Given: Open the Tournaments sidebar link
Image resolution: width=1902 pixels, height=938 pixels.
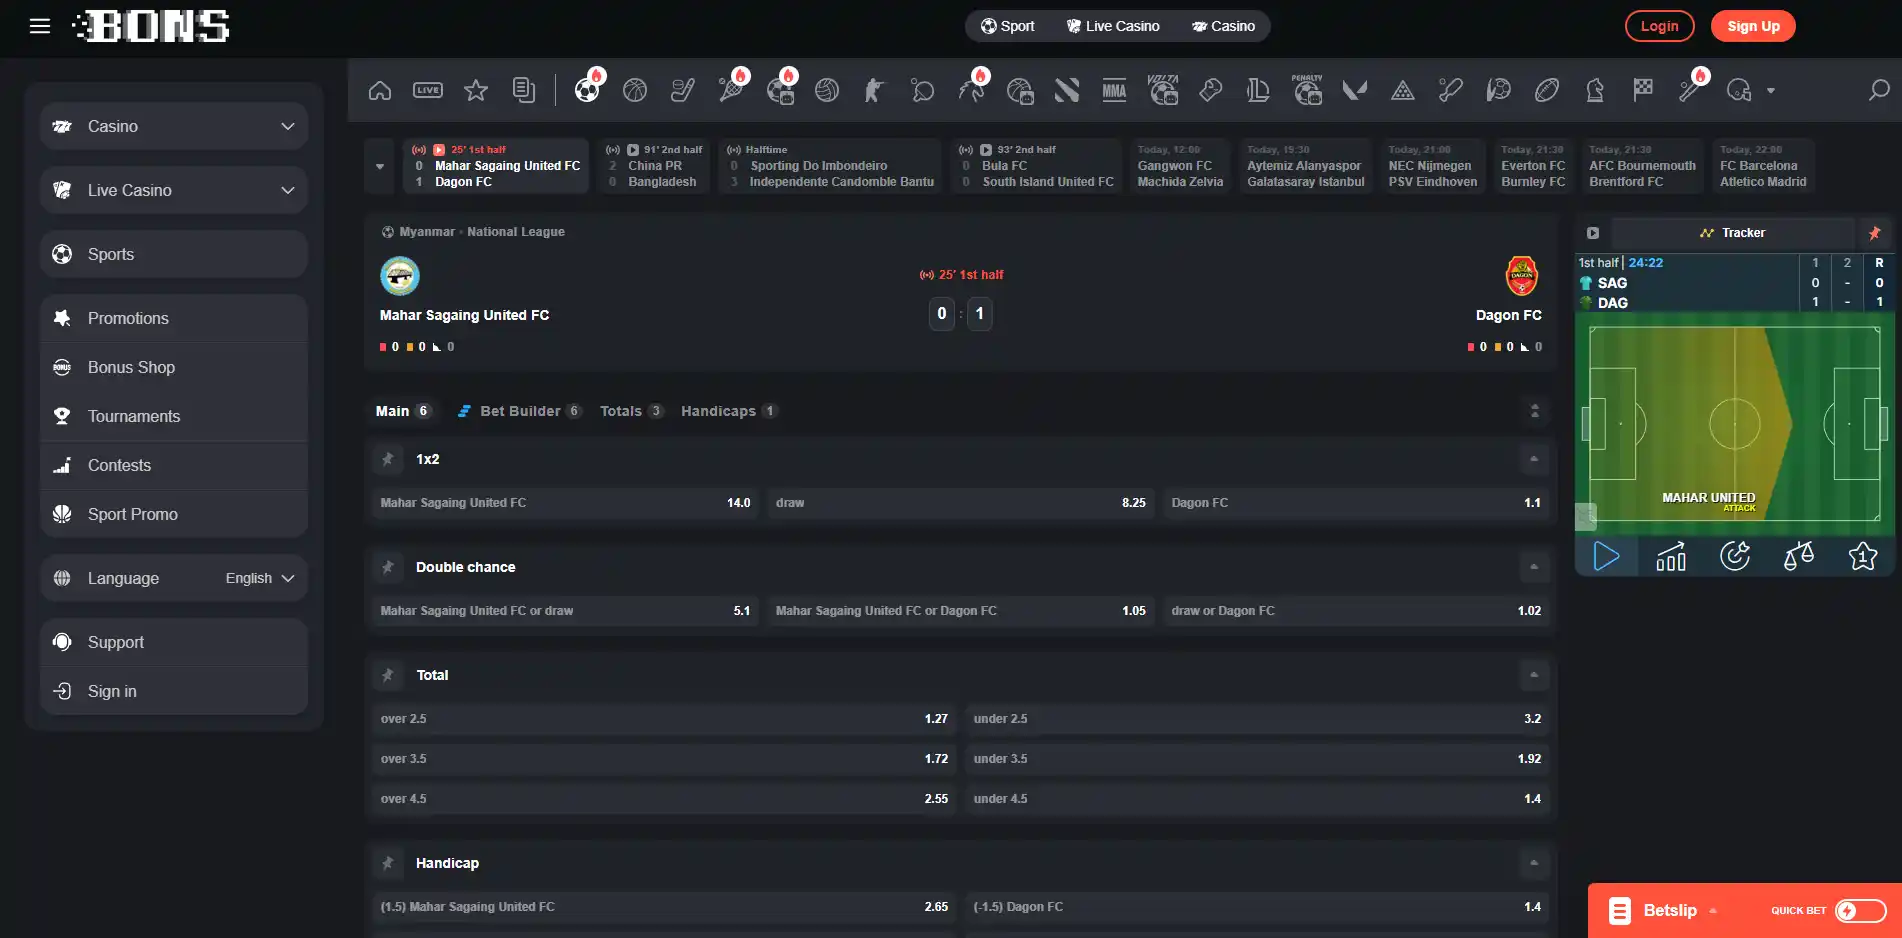Looking at the screenshot, I should tap(174, 416).
